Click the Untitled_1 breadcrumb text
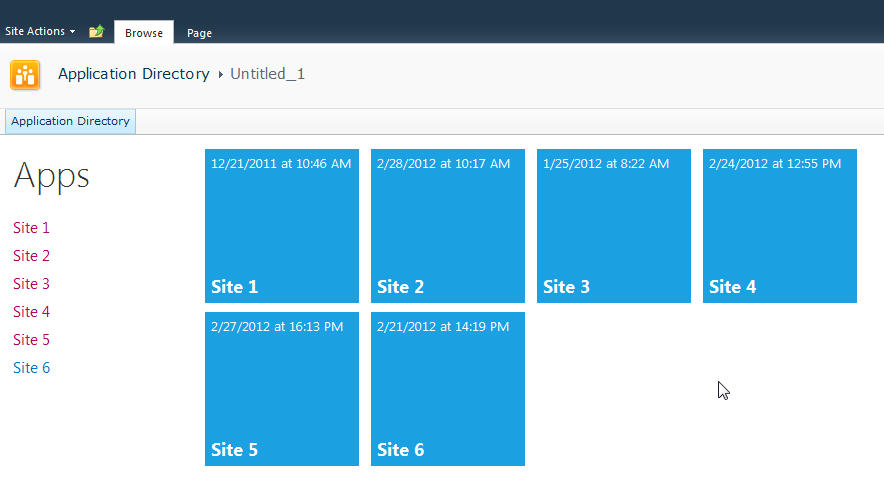 coord(267,74)
